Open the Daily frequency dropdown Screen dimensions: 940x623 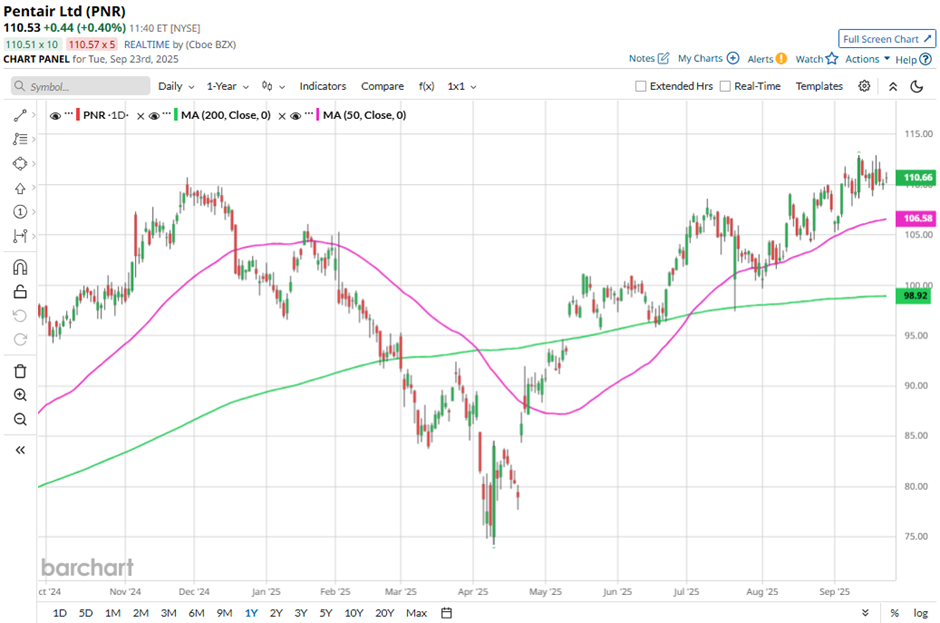tap(175, 87)
